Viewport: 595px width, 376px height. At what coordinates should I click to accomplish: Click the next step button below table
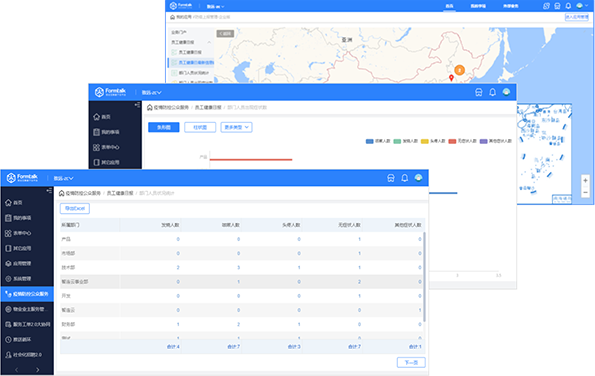pos(411,362)
